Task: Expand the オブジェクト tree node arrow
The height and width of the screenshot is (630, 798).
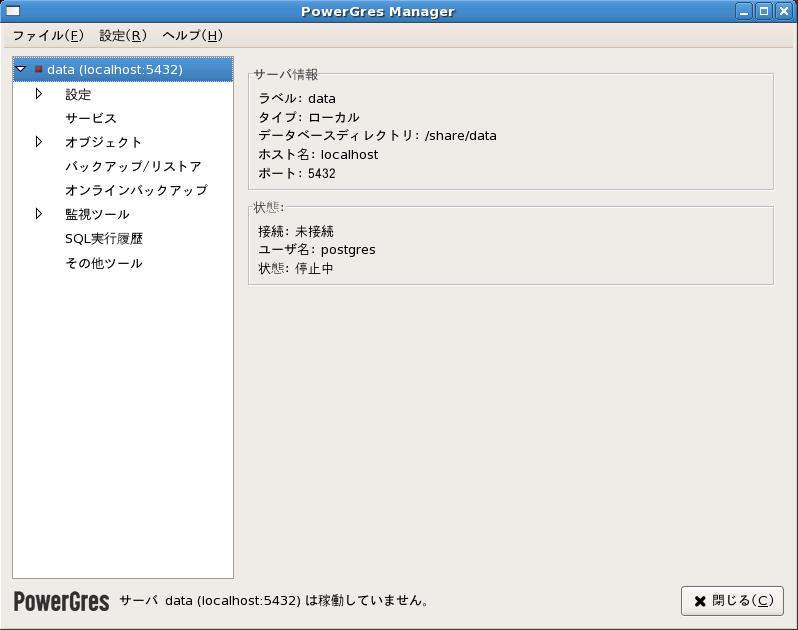Action: pos(39,141)
